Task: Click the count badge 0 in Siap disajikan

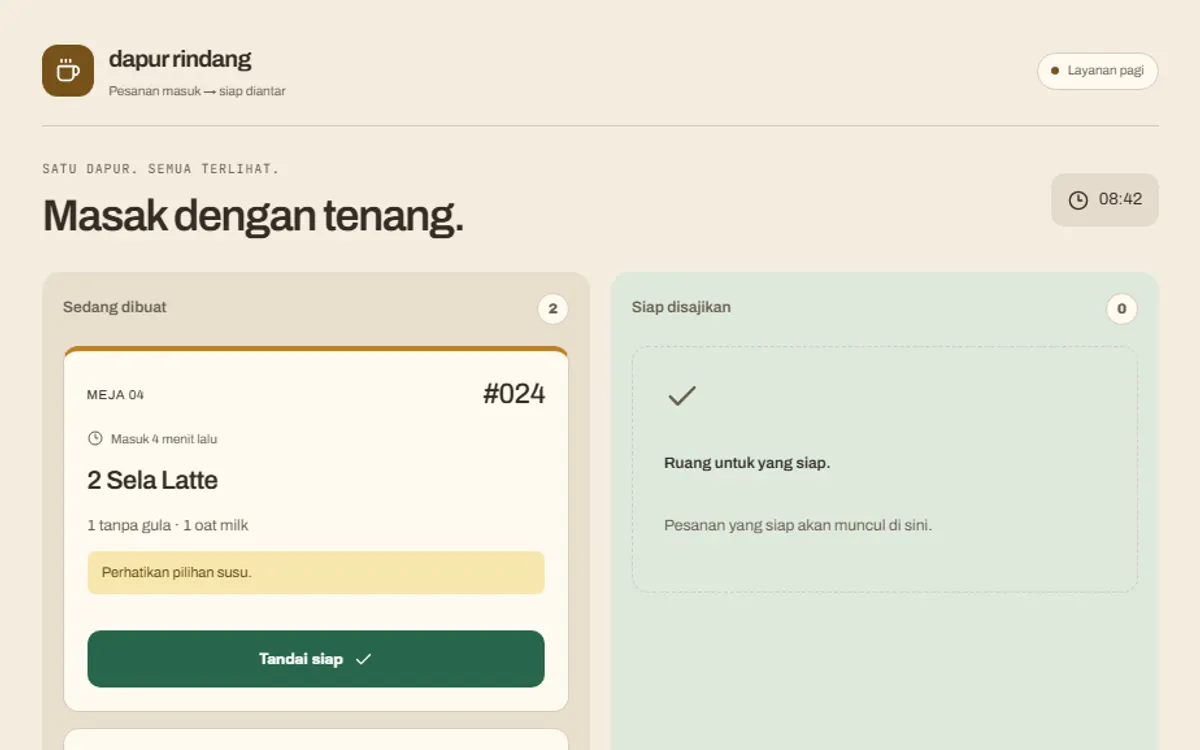Action: pos(1121,309)
